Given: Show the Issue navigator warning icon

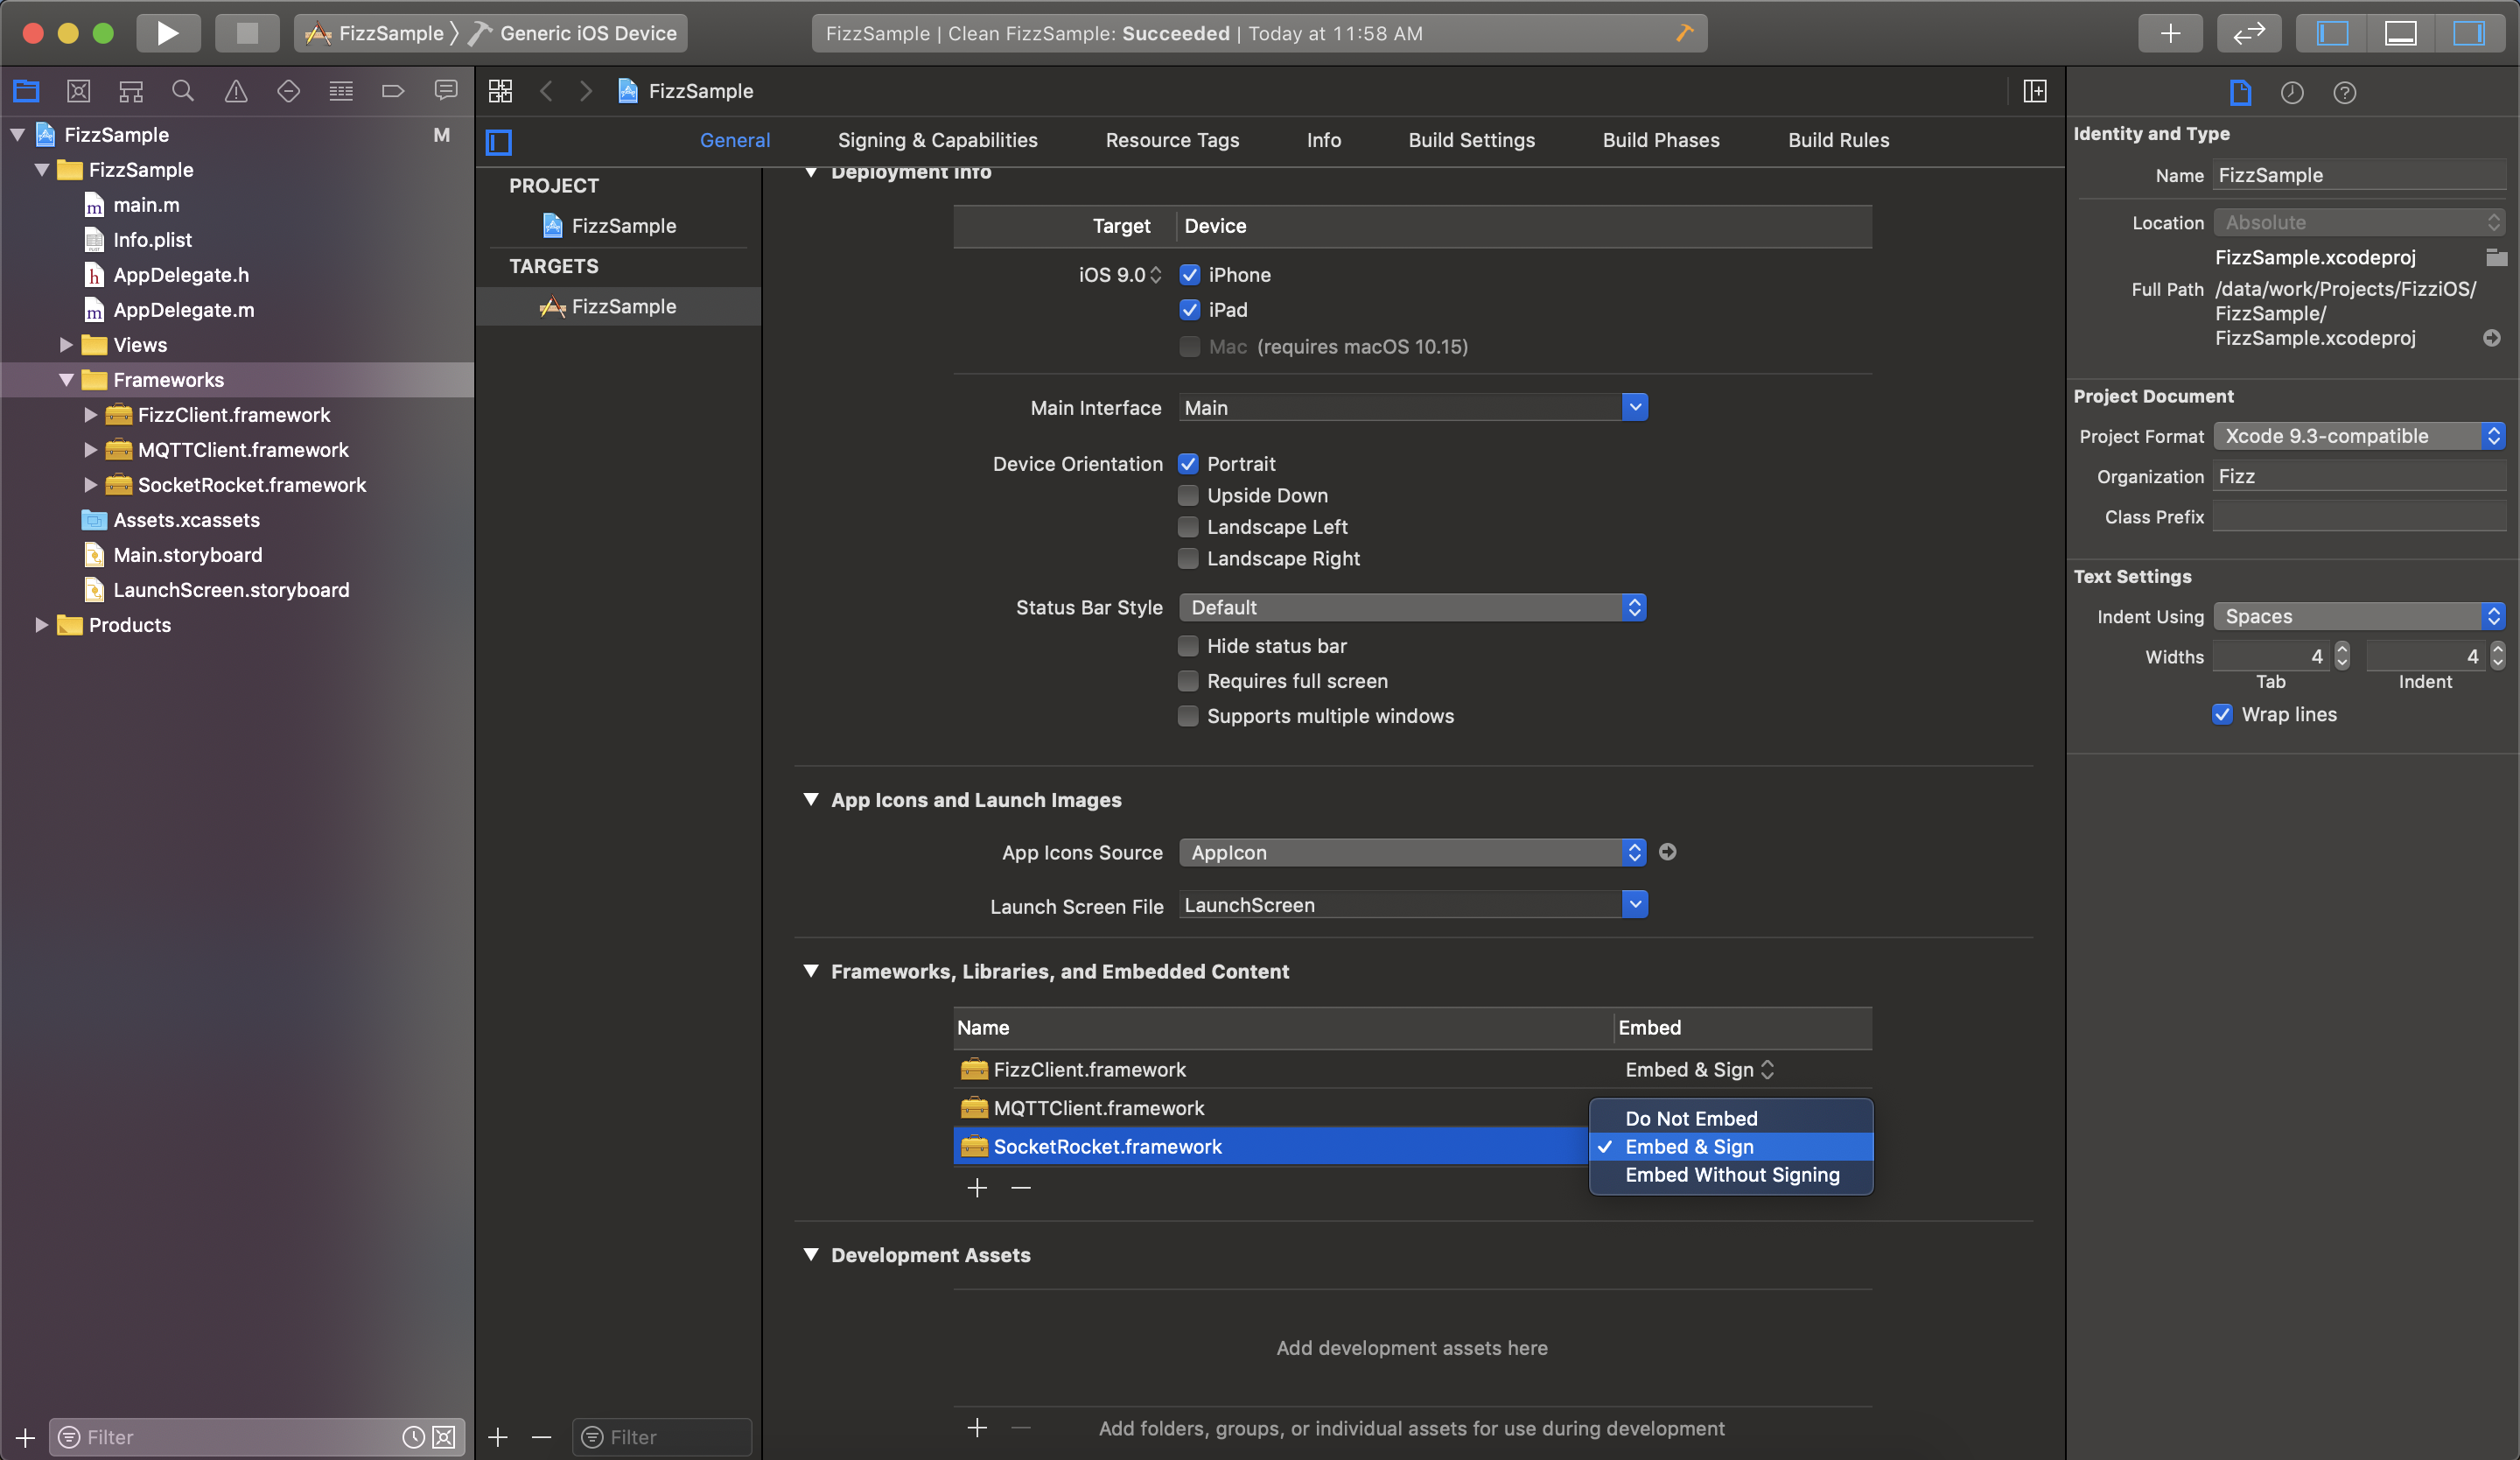Looking at the screenshot, I should (236, 91).
